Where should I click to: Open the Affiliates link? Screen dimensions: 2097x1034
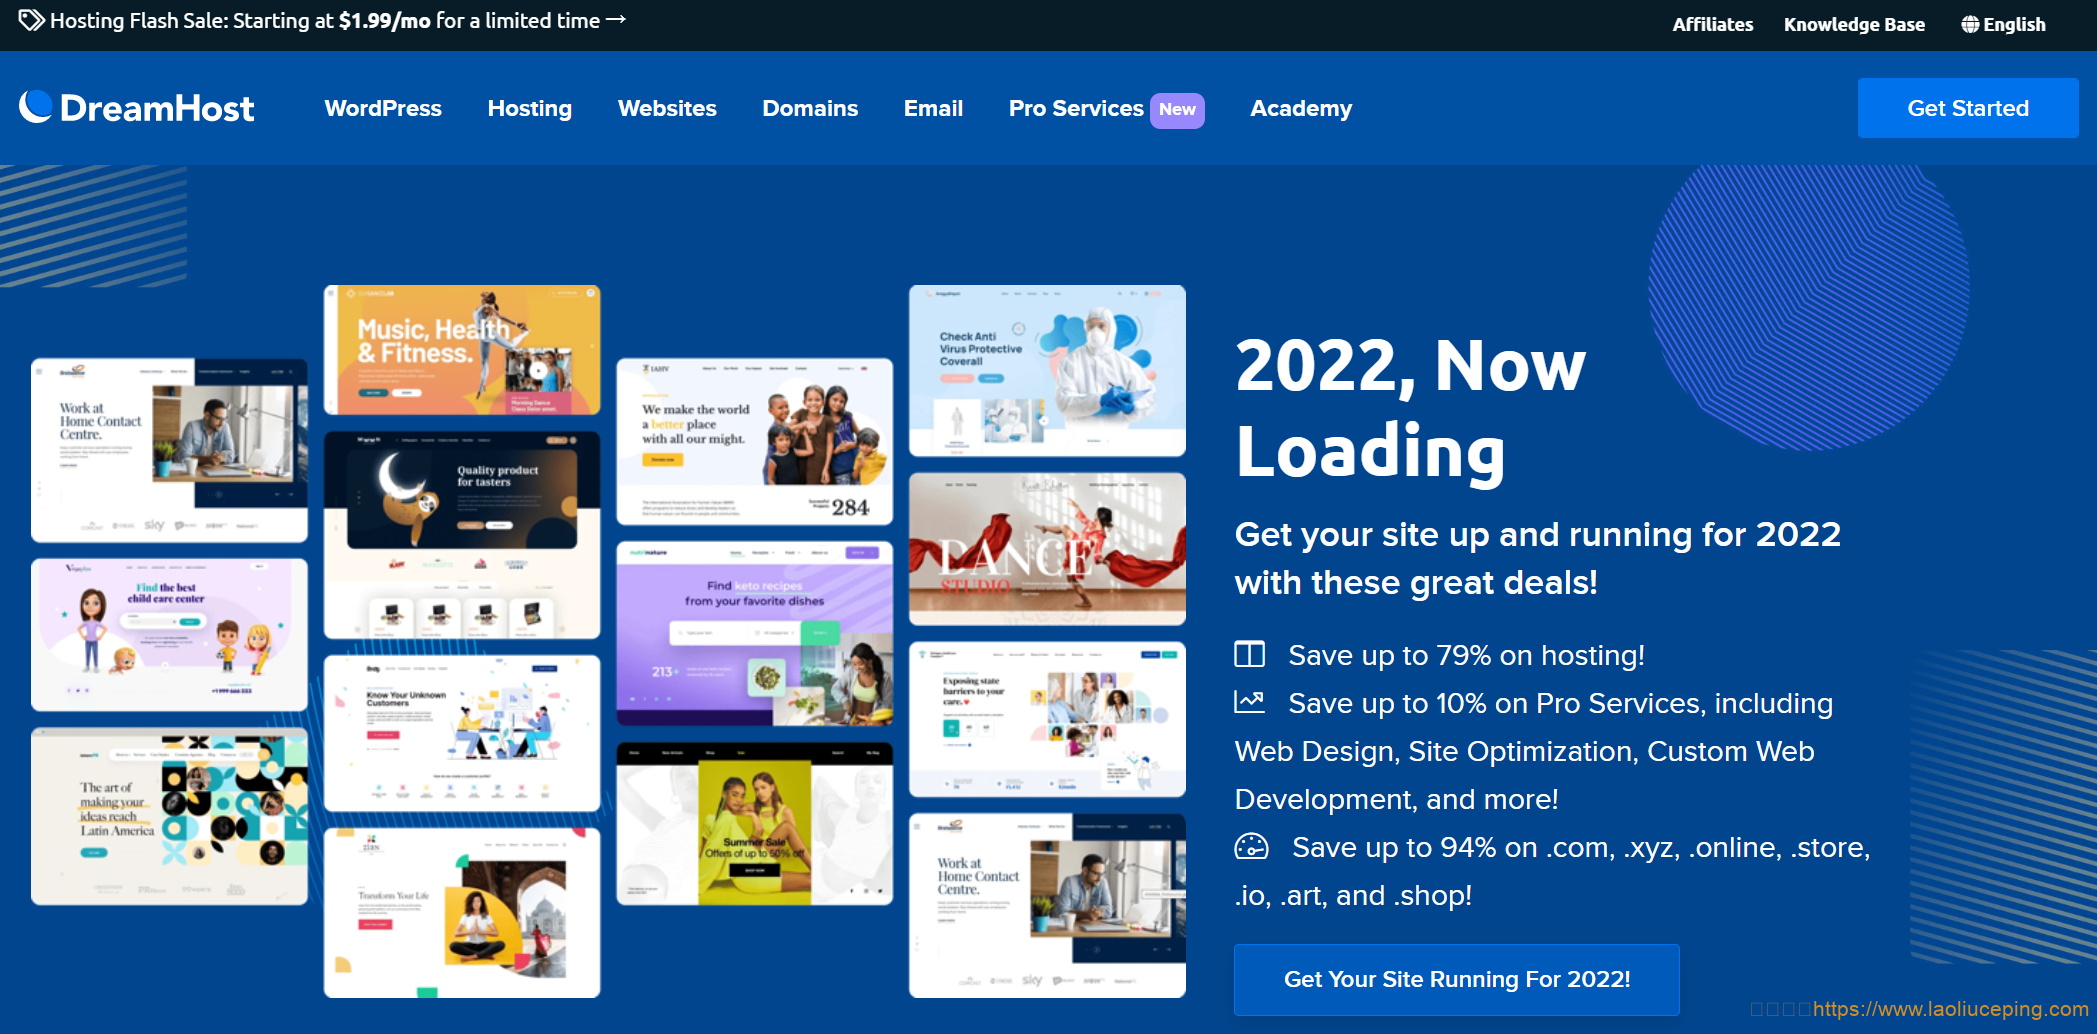(x=1712, y=25)
